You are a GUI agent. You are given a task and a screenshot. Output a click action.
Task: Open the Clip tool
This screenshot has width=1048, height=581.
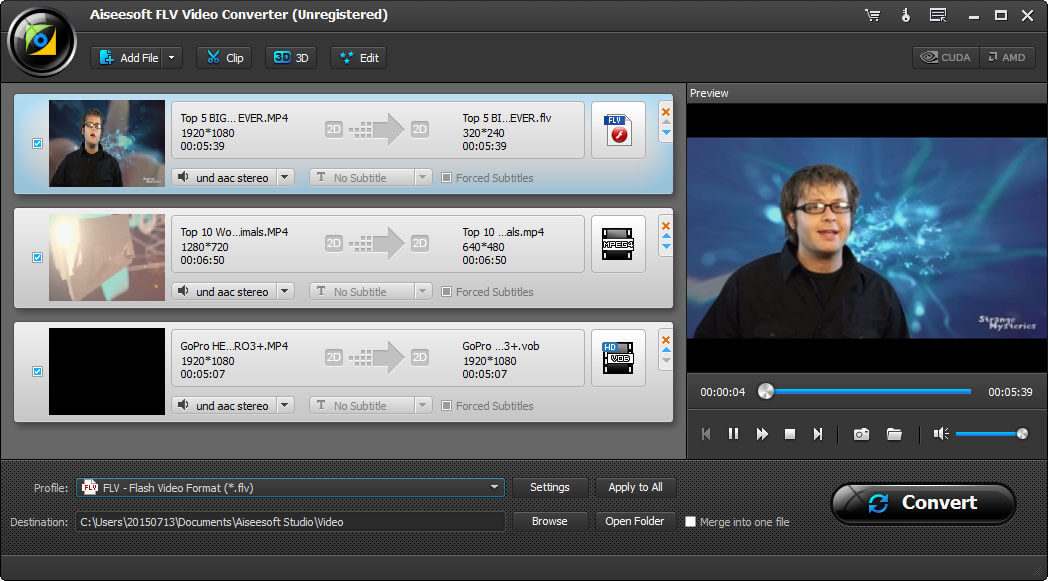click(x=225, y=57)
